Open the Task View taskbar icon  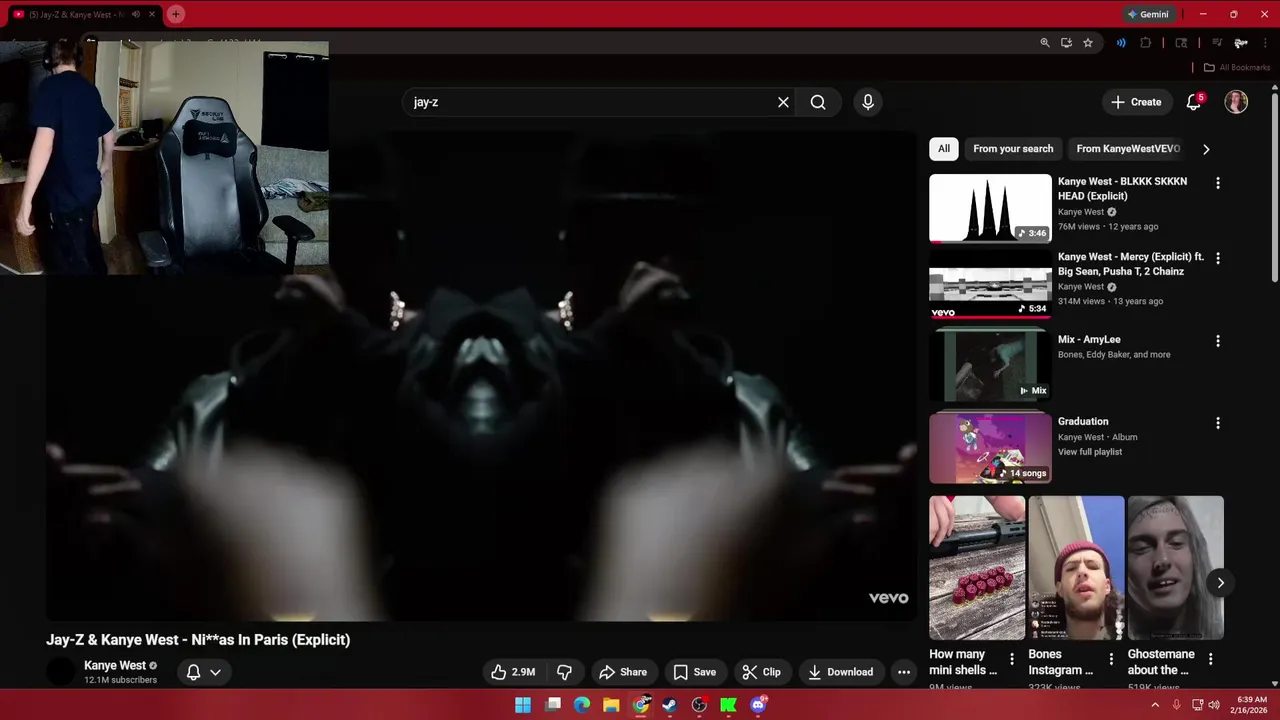pos(553,705)
